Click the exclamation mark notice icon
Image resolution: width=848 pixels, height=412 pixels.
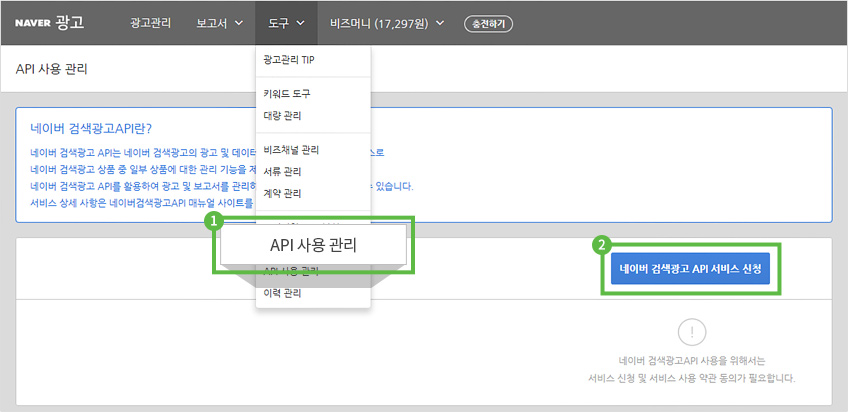(x=692, y=332)
